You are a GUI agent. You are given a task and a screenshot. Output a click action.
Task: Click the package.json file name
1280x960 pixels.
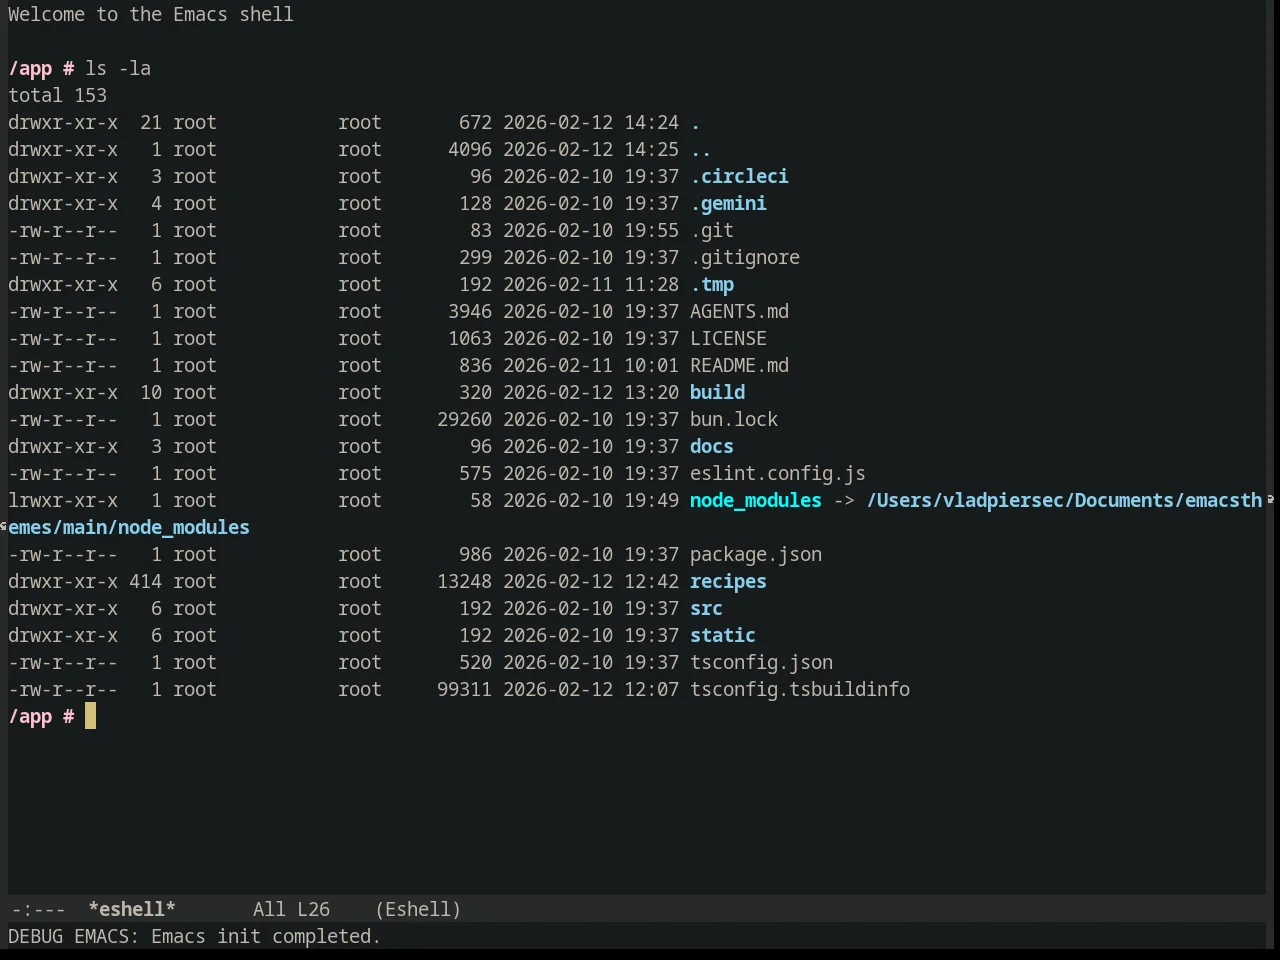[x=756, y=555]
